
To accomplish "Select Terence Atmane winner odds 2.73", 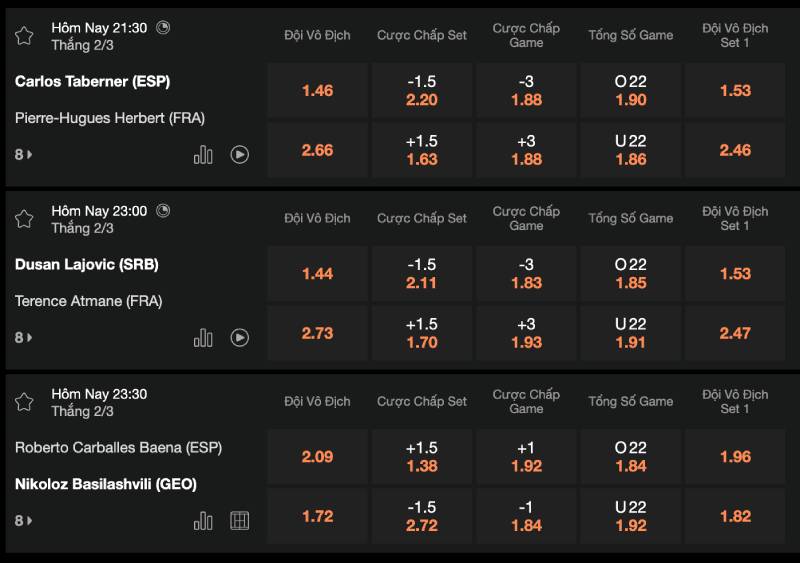I will (x=317, y=333).
